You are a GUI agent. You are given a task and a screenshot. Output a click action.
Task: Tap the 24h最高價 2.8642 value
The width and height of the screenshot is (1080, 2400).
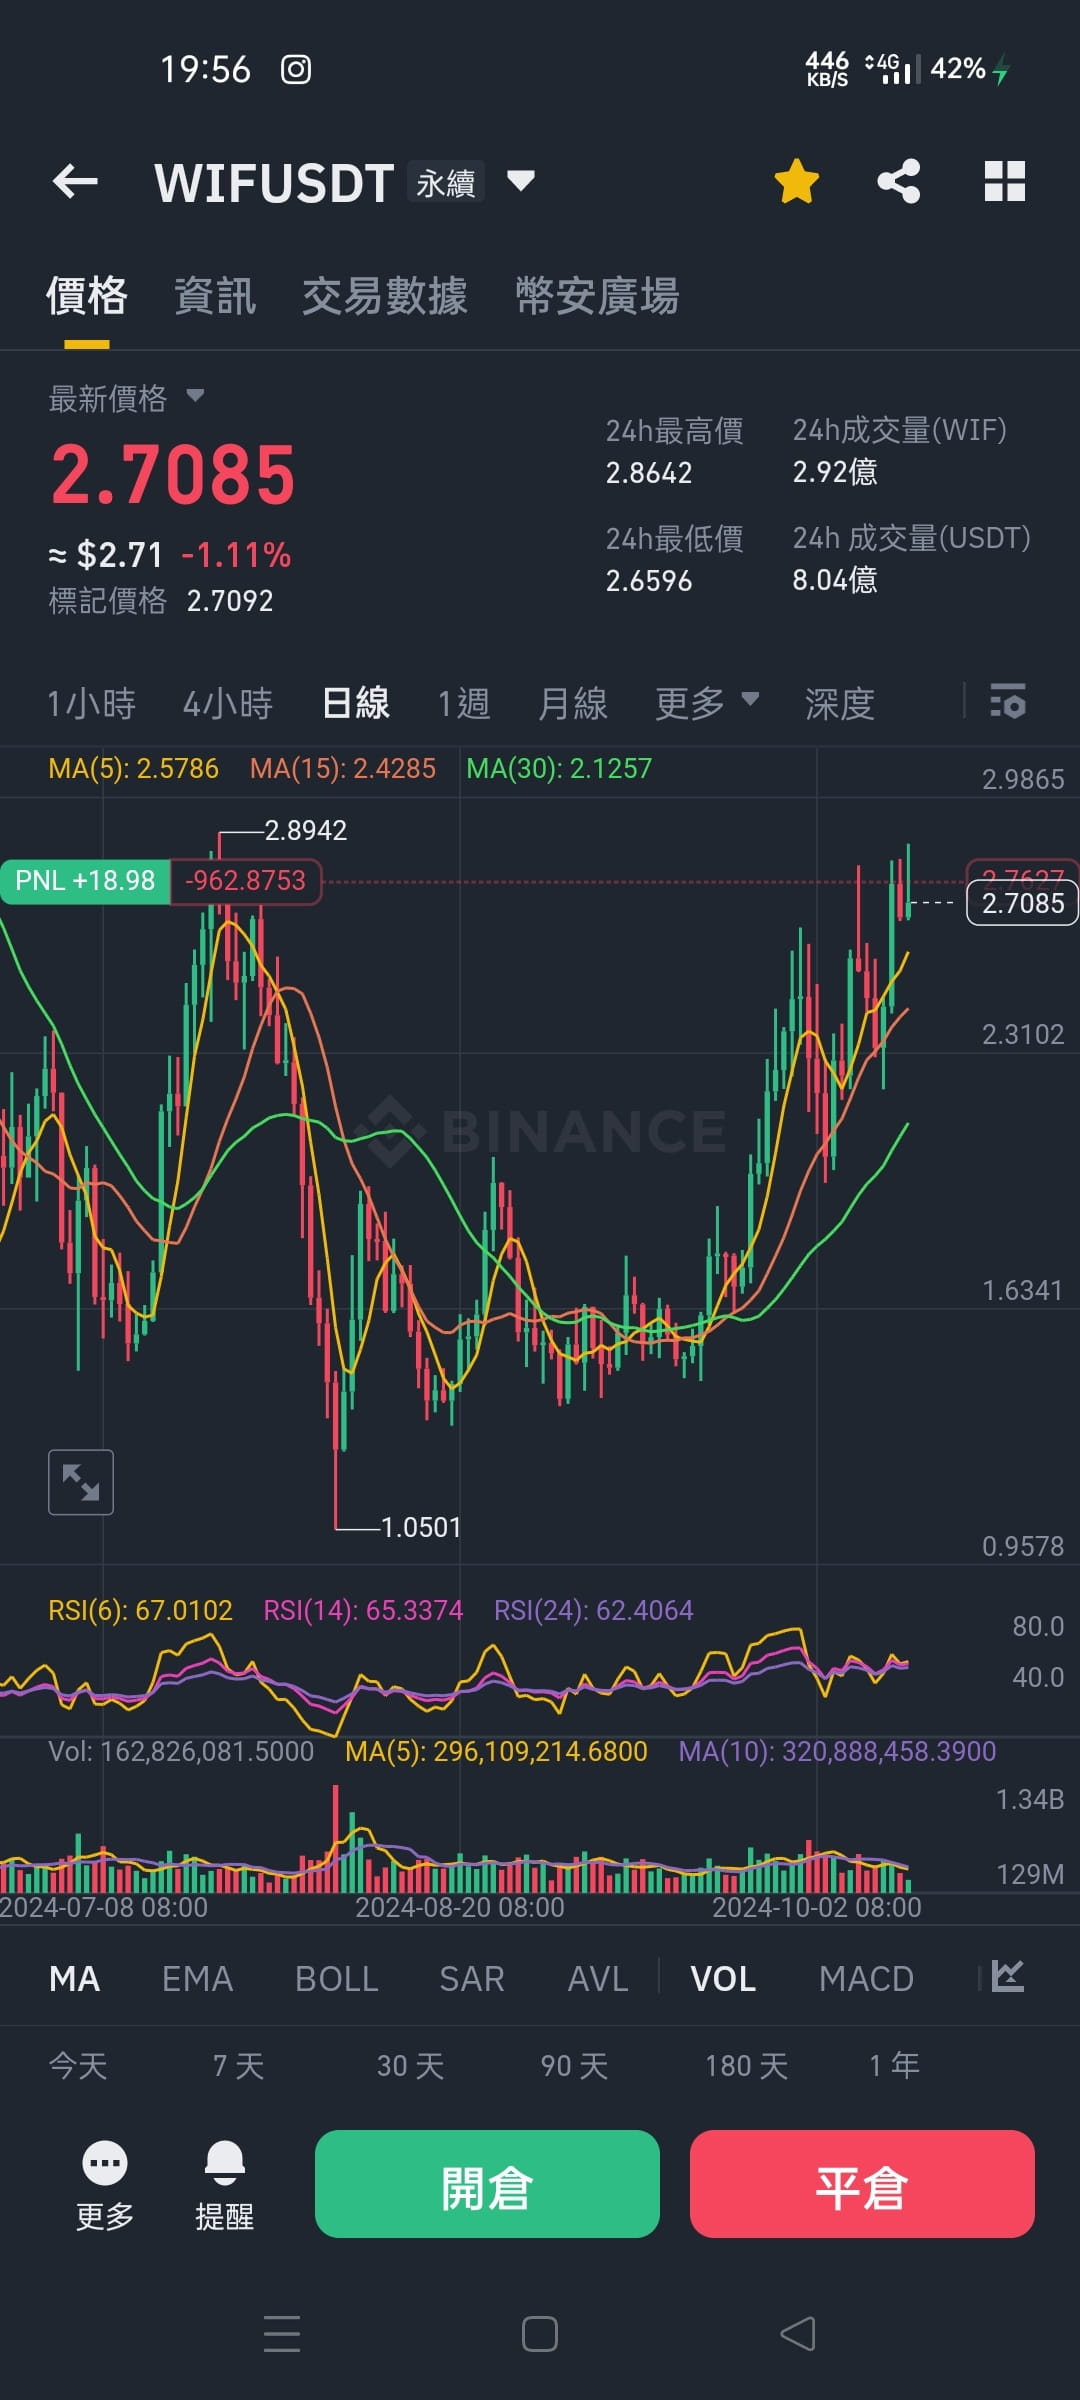click(649, 473)
